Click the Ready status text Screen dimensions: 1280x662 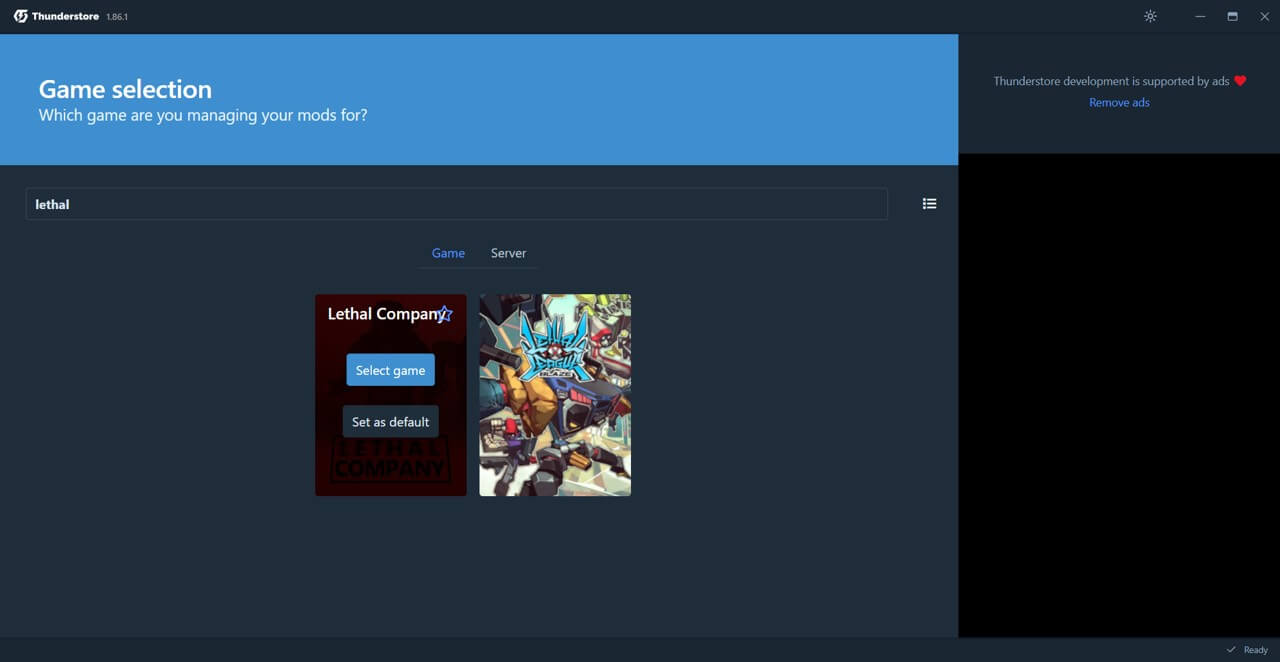1256,650
